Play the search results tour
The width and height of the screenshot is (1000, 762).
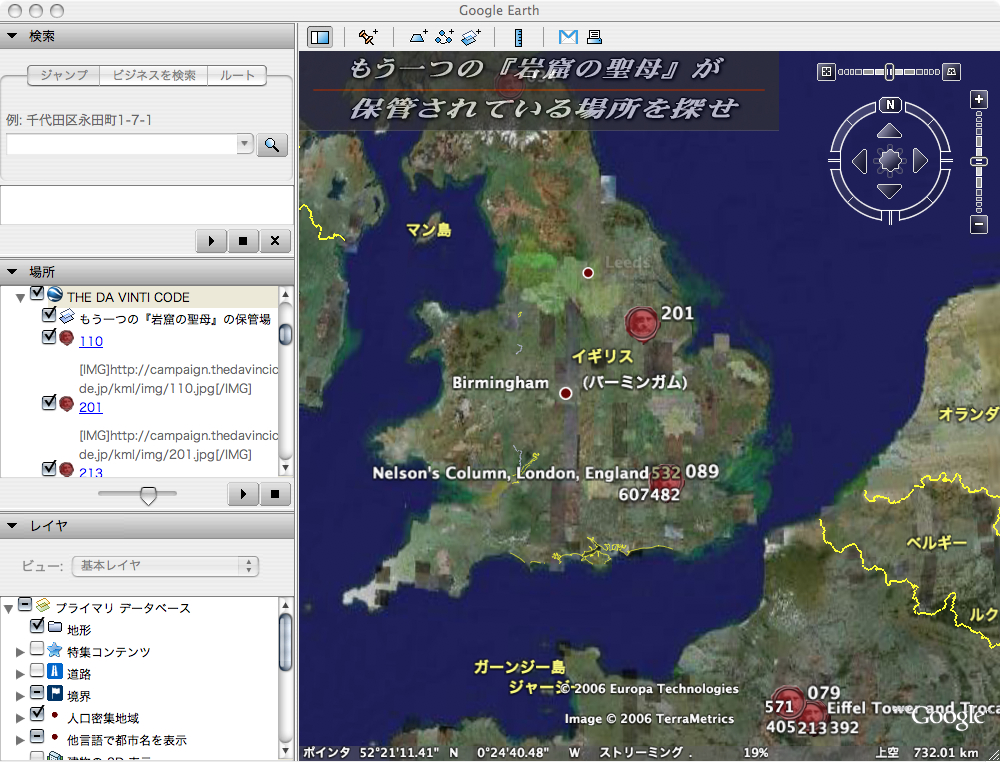[x=211, y=241]
